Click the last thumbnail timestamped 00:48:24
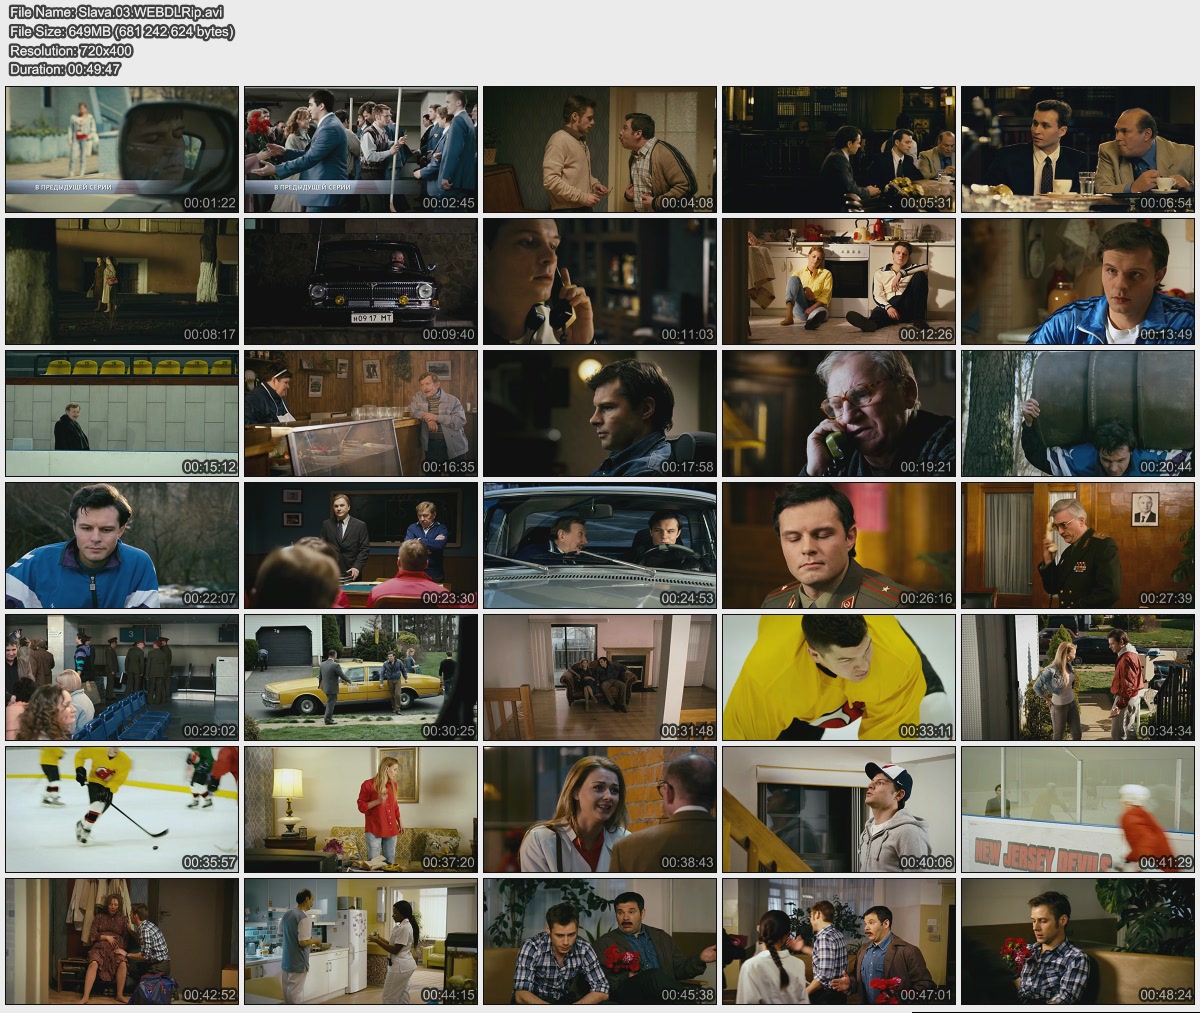Image resolution: width=1200 pixels, height=1013 pixels. (x=1078, y=941)
